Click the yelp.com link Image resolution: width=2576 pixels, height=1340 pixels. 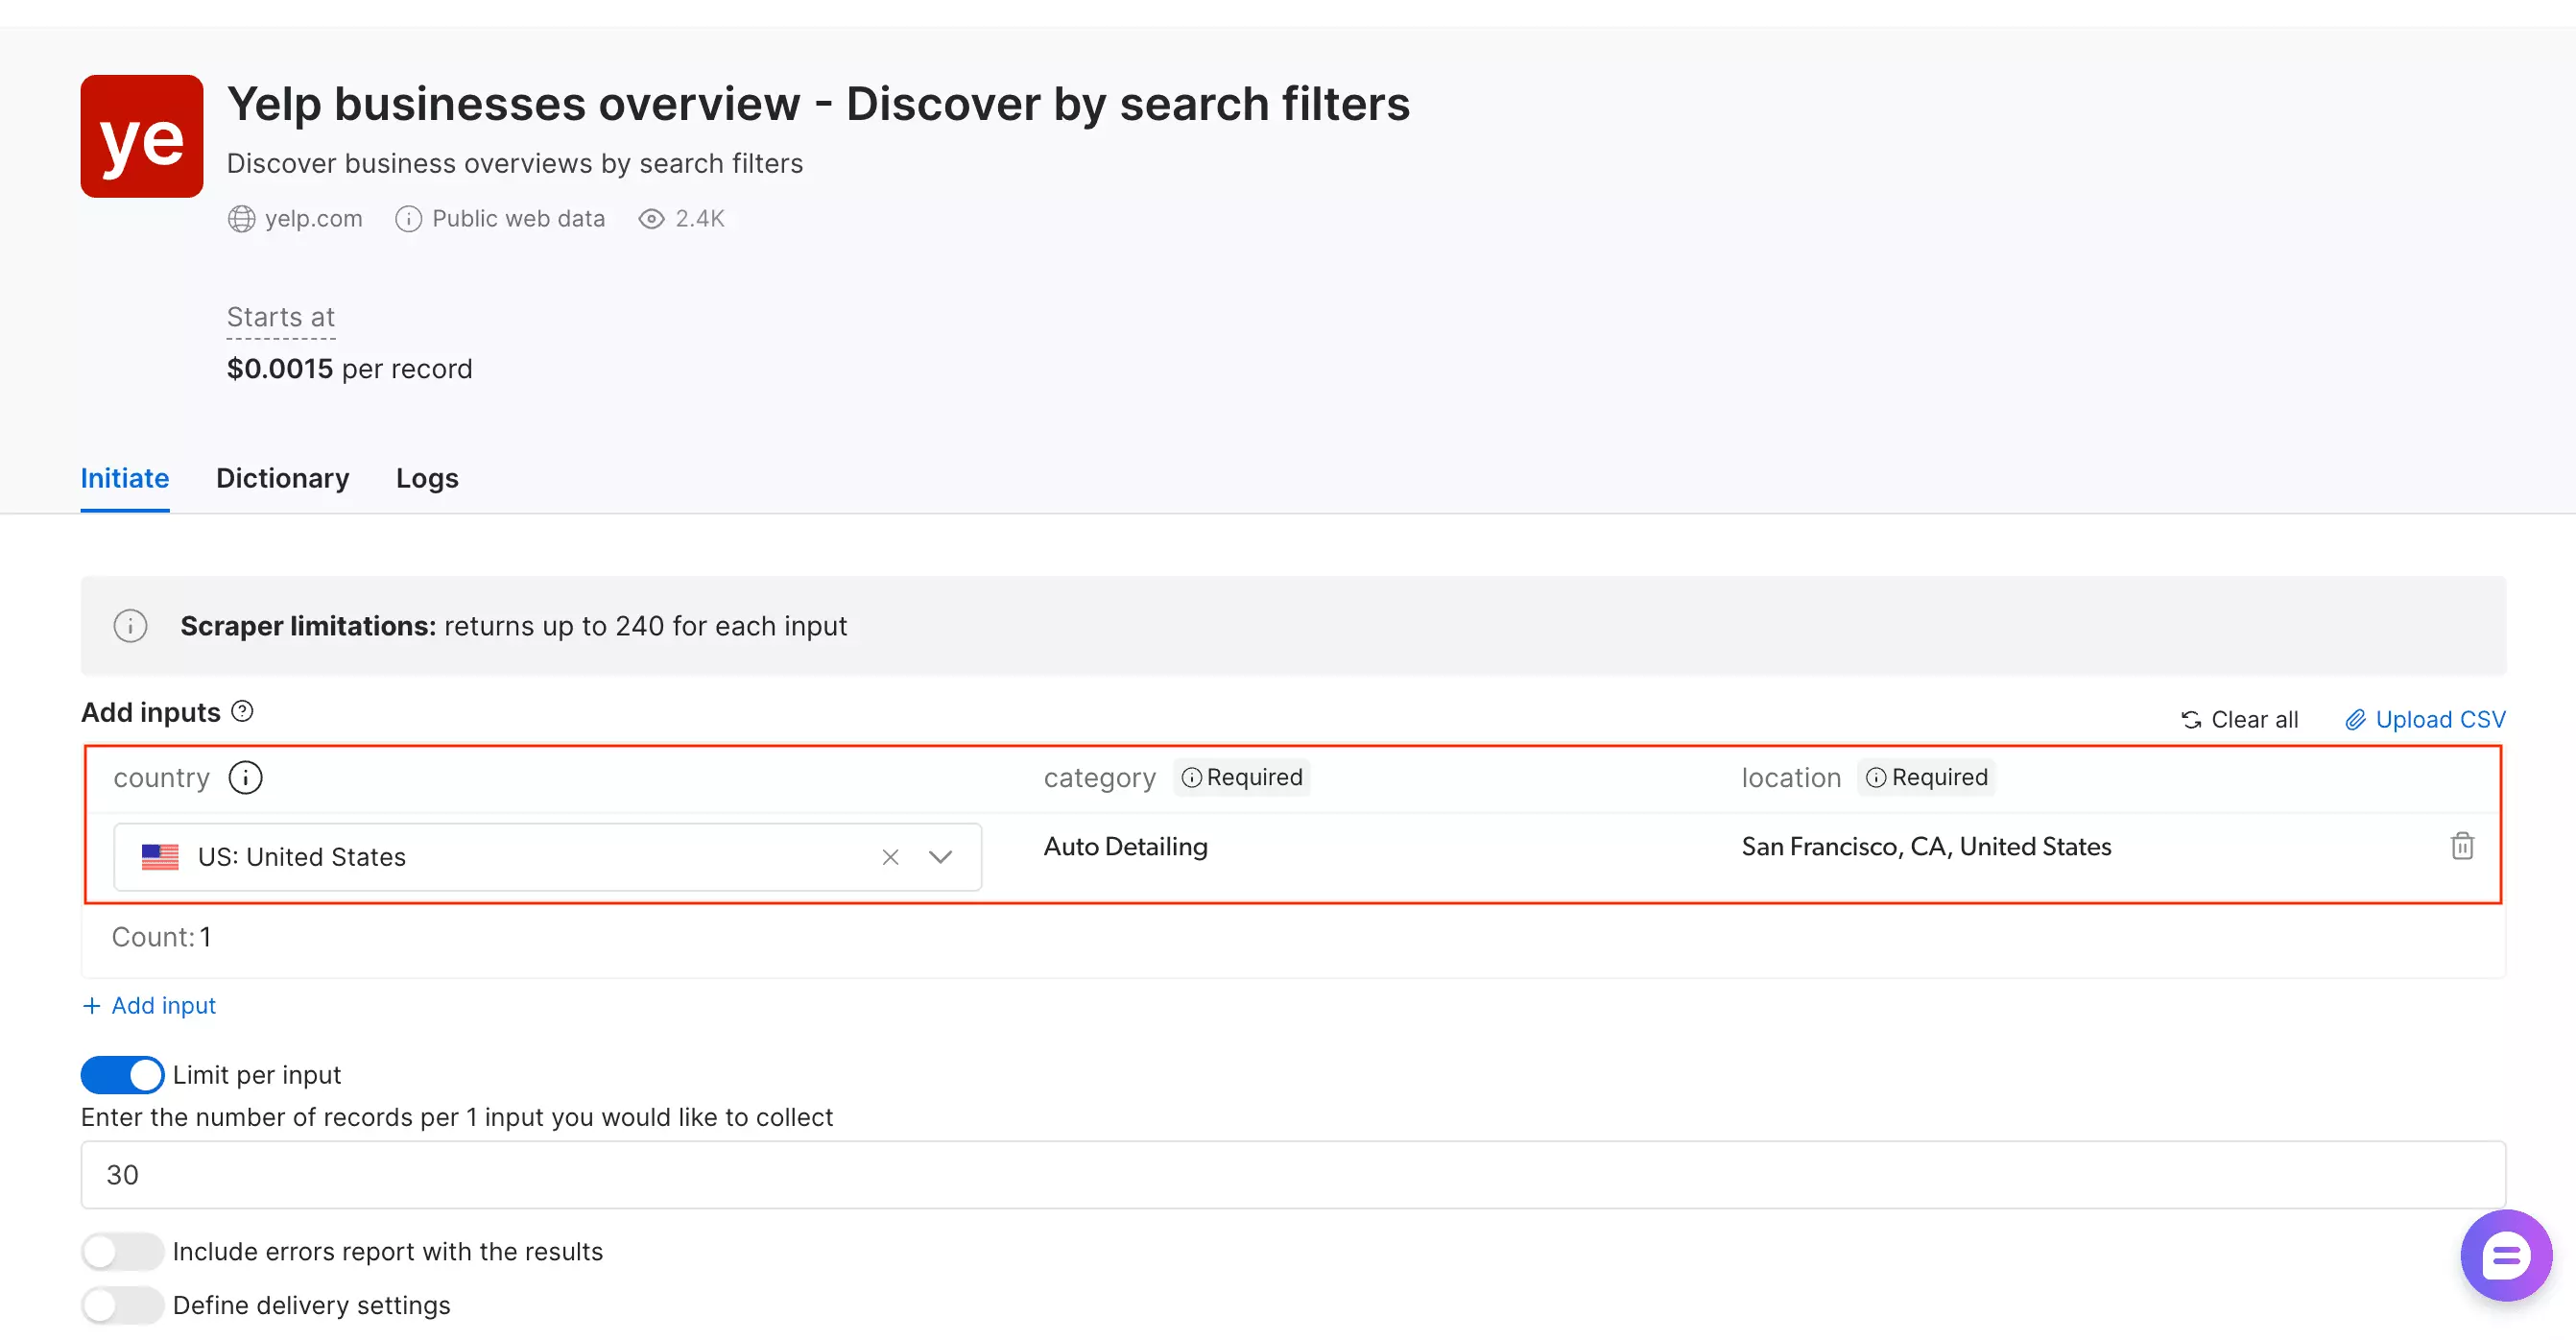coord(313,219)
